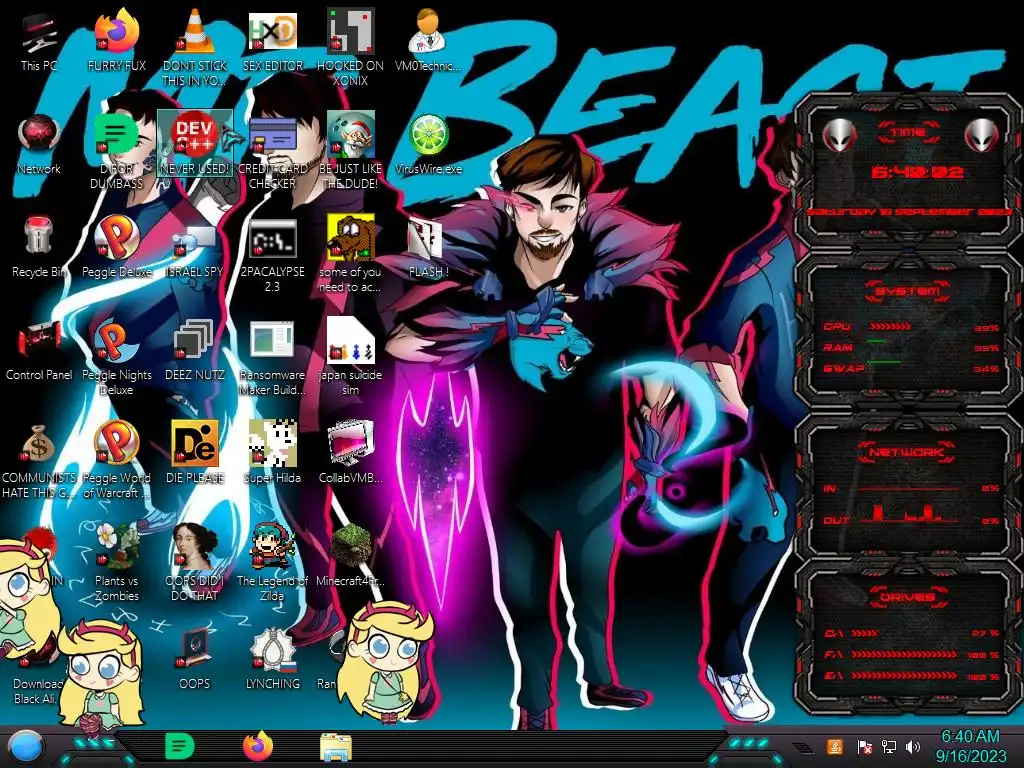This screenshot has width=1024, height=768.
Task: Open Ransomware Maker Builder shortcut
Action: pyautogui.click(x=272, y=358)
